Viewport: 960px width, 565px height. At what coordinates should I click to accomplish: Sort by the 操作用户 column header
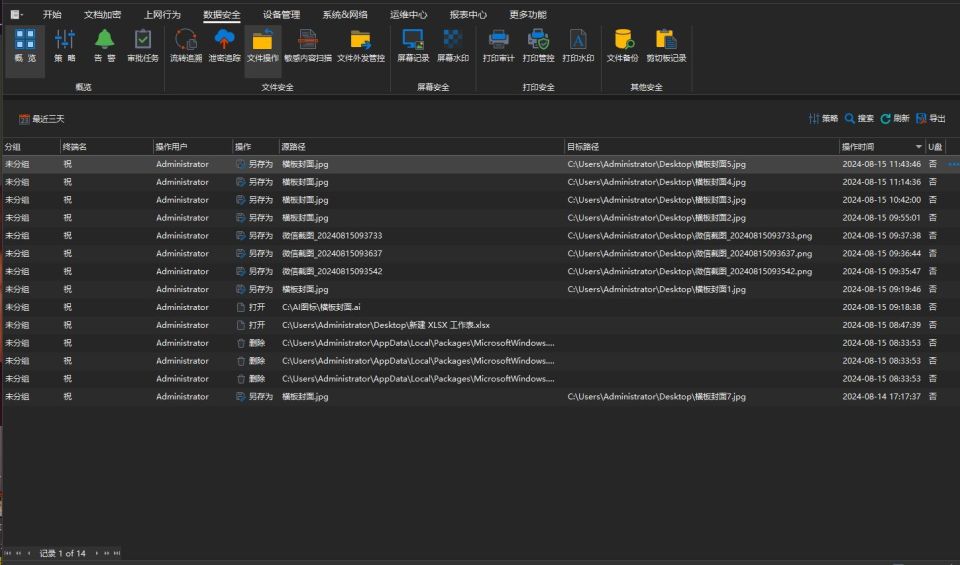(x=192, y=147)
